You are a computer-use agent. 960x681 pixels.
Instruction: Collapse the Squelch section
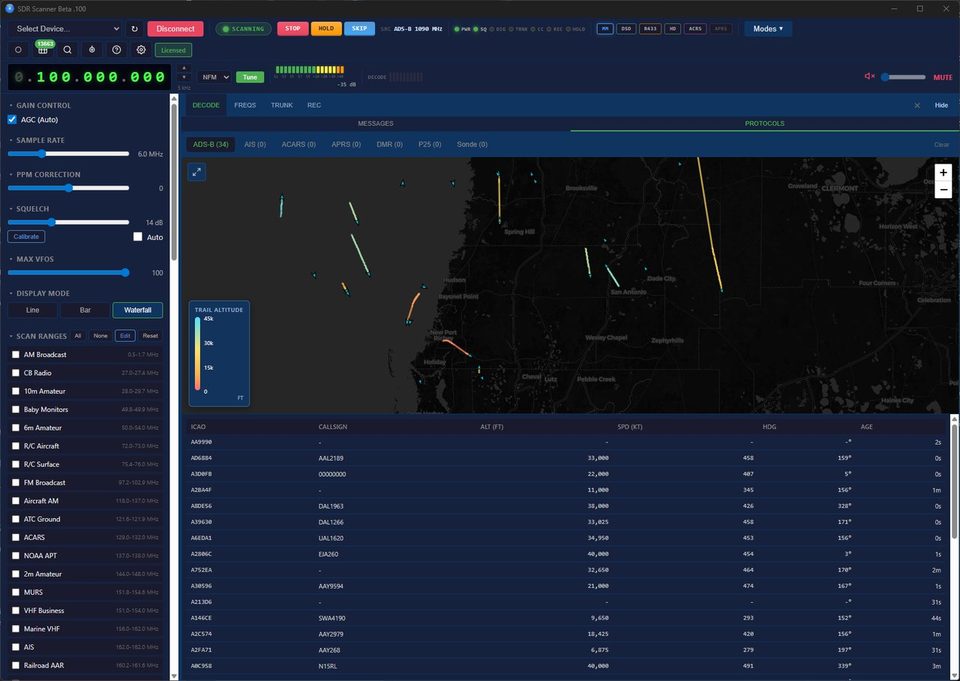[29, 209]
